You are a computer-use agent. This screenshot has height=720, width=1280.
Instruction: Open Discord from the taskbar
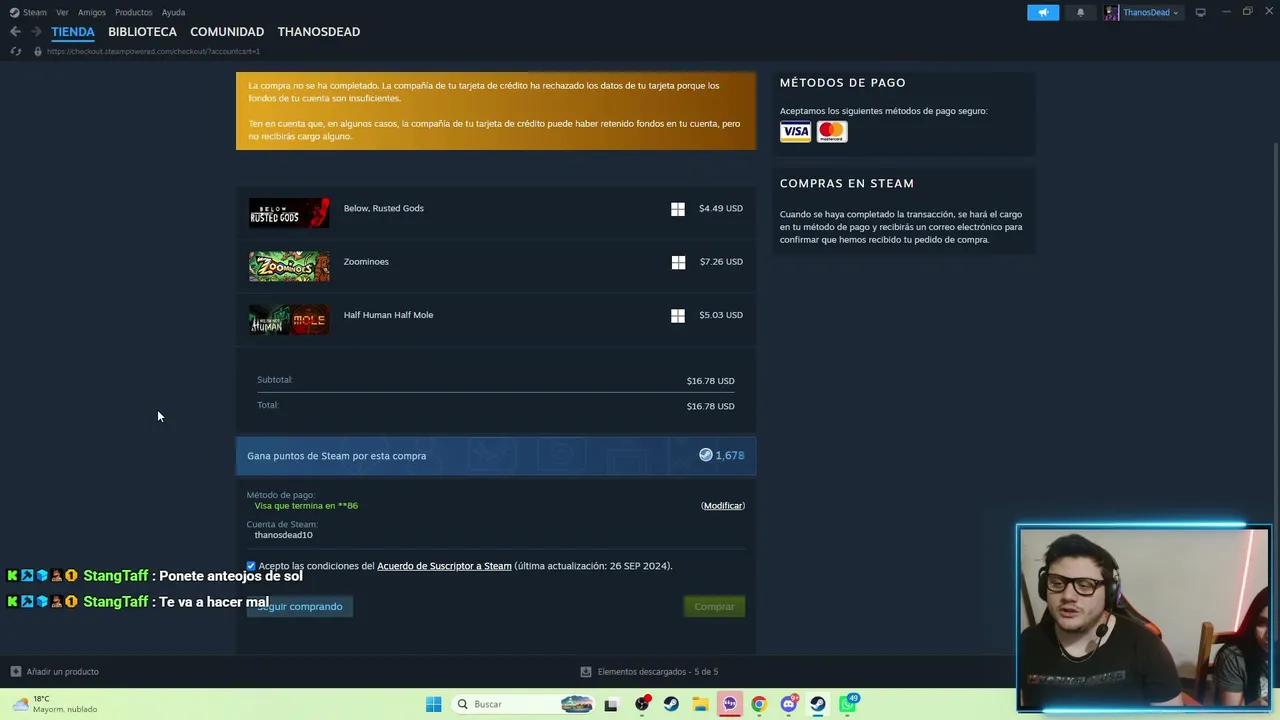(789, 704)
